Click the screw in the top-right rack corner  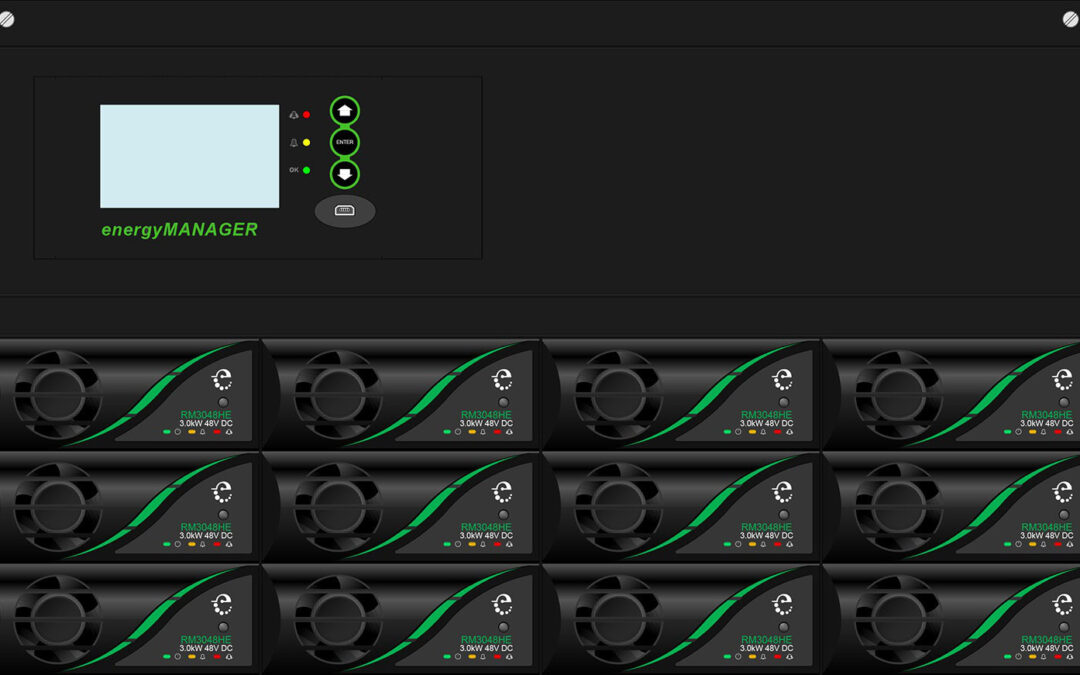(1070, 18)
